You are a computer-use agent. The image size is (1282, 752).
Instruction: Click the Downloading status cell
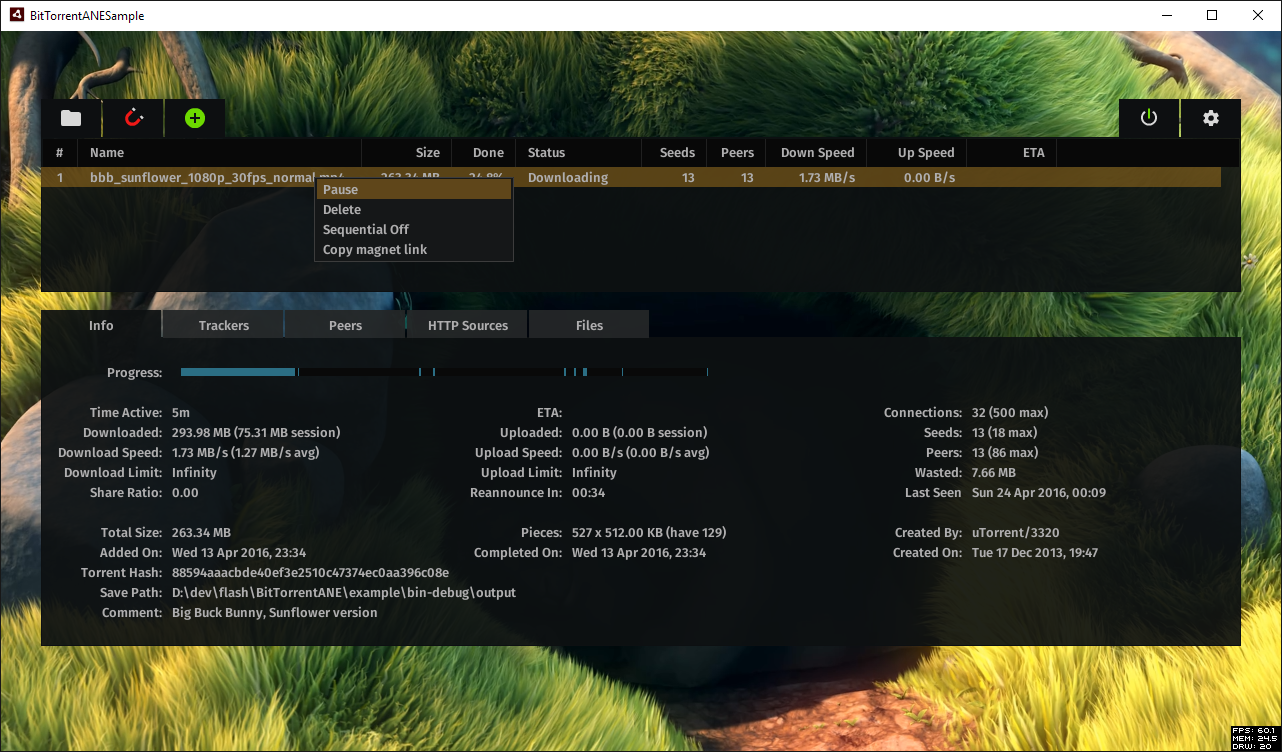pyautogui.click(x=568, y=178)
